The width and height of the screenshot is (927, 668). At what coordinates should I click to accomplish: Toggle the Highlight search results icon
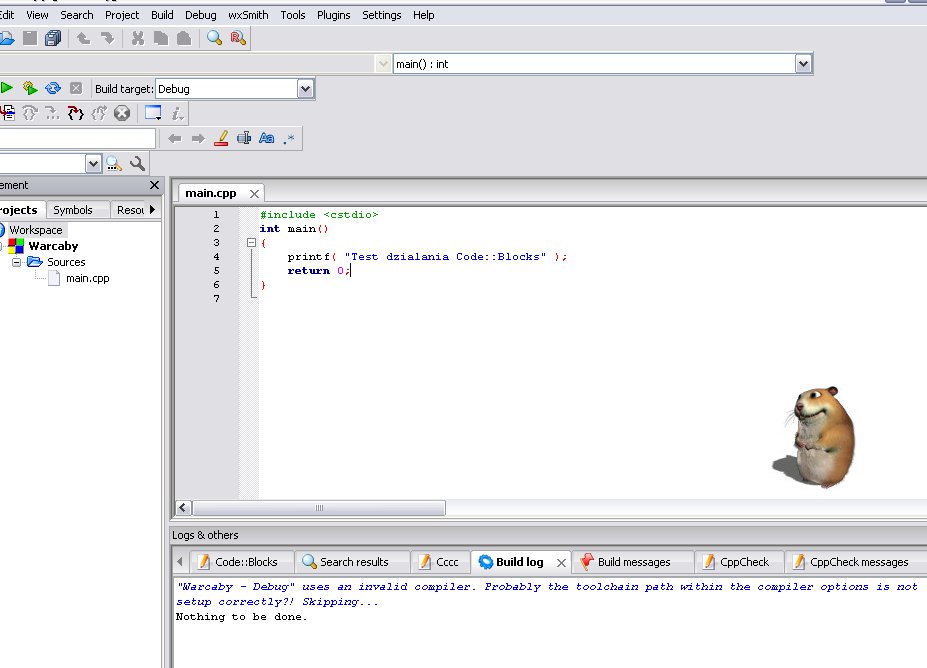pyautogui.click(x=221, y=138)
